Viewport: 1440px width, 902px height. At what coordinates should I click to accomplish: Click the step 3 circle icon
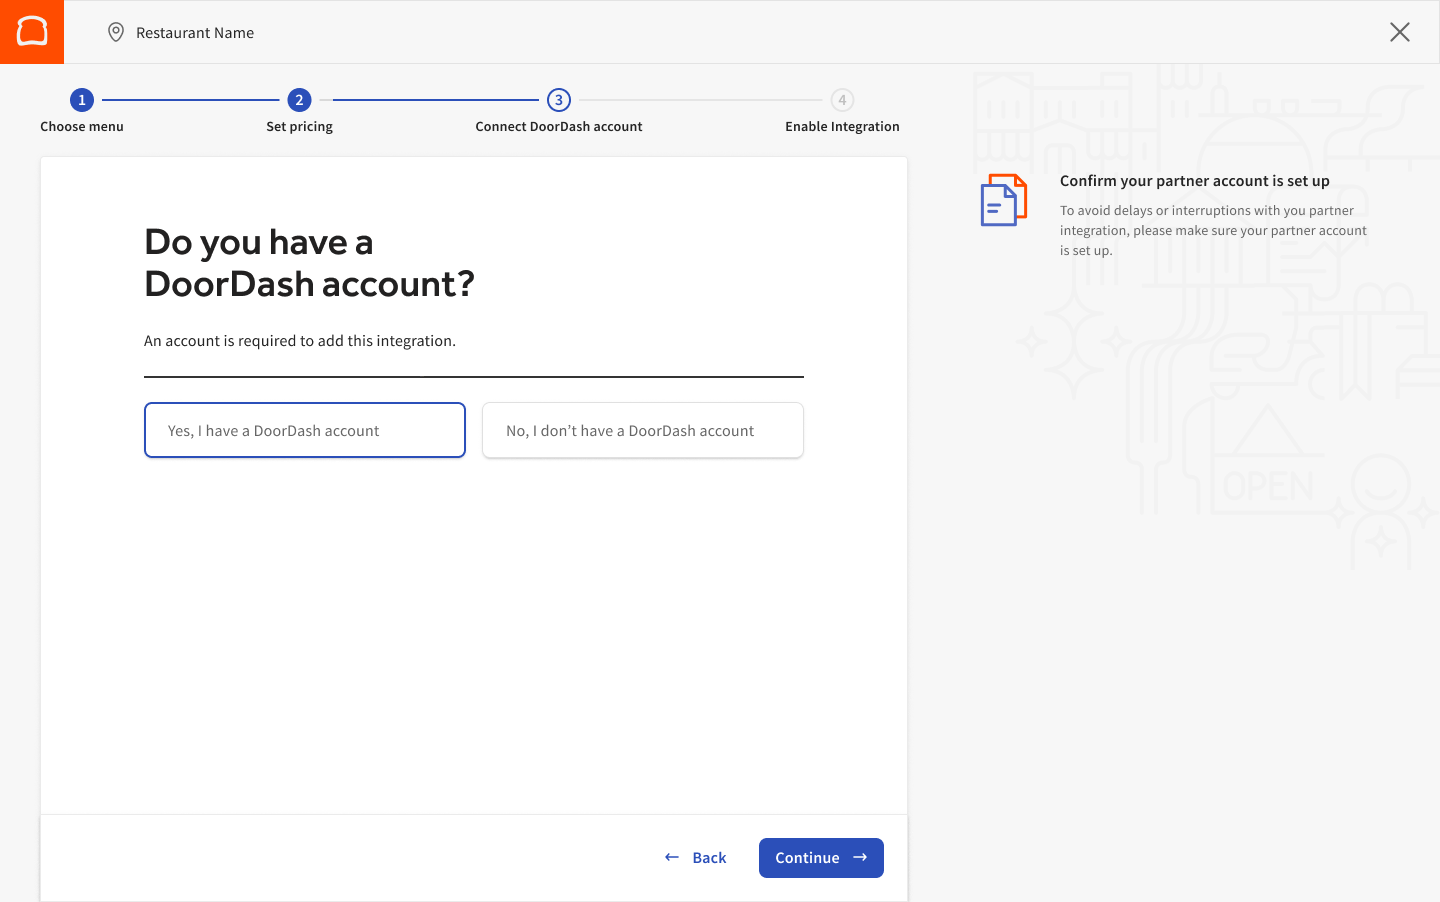558,99
